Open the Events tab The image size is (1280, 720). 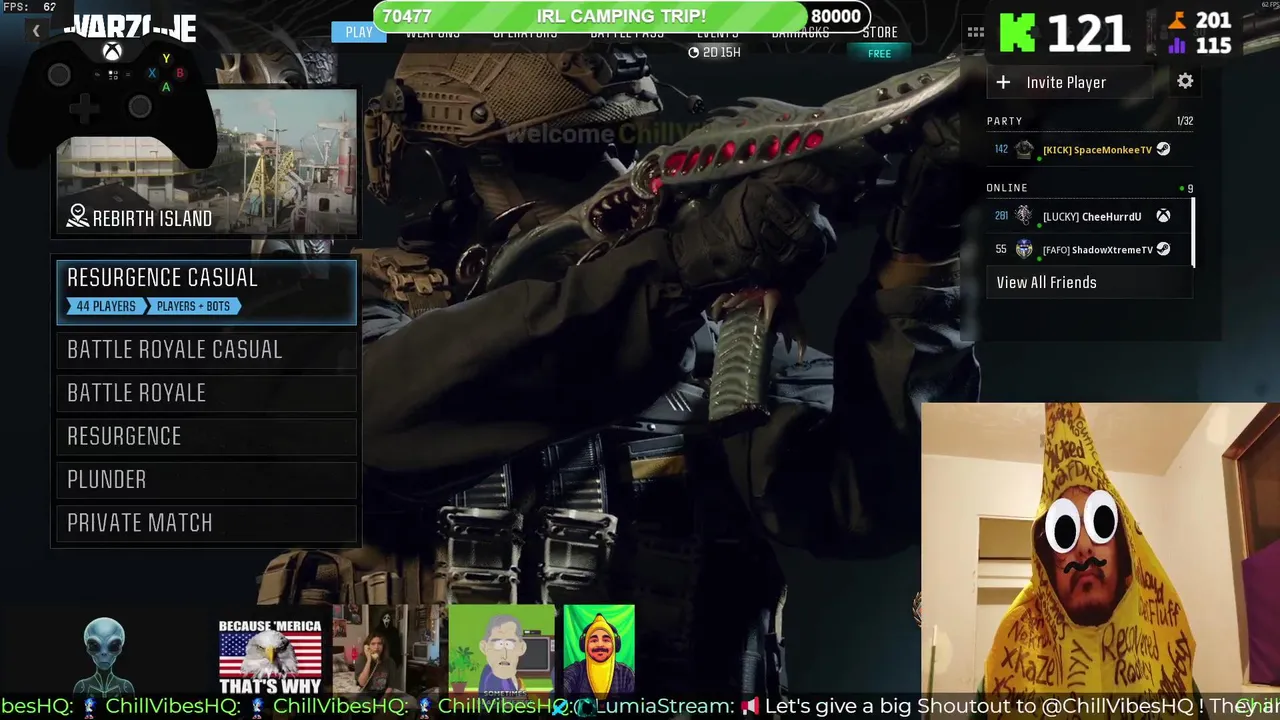(717, 35)
